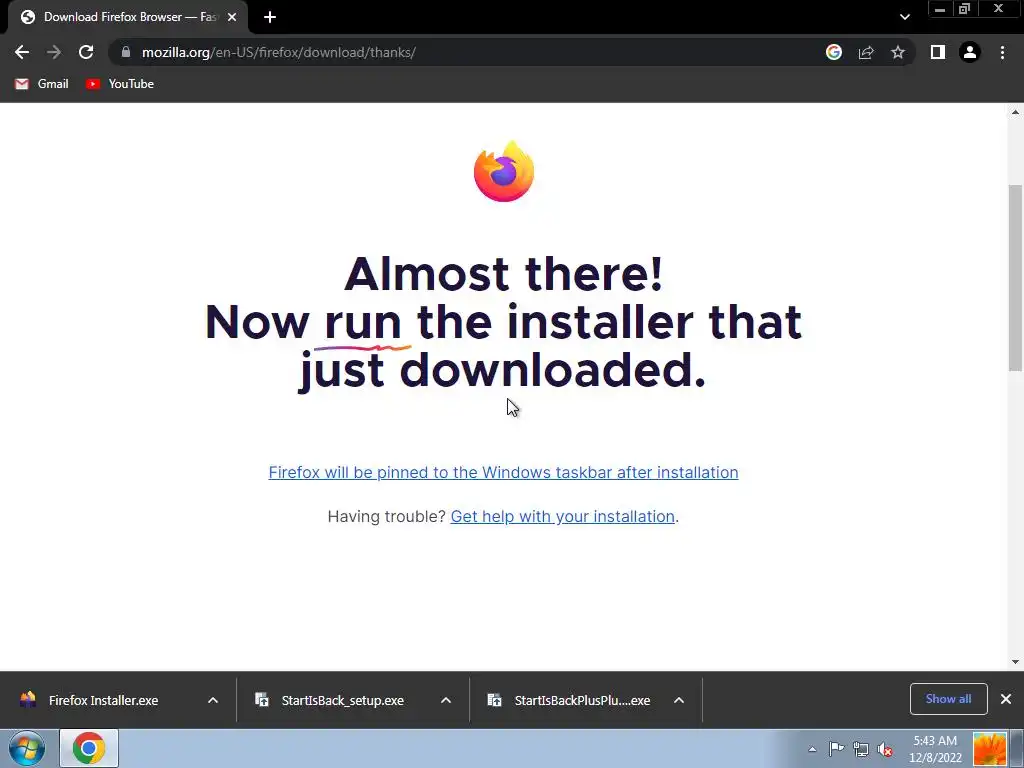The width and height of the screenshot is (1024, 768).
Task: Expand options for Firefox Installer.exe
Action: coord(213,700)
